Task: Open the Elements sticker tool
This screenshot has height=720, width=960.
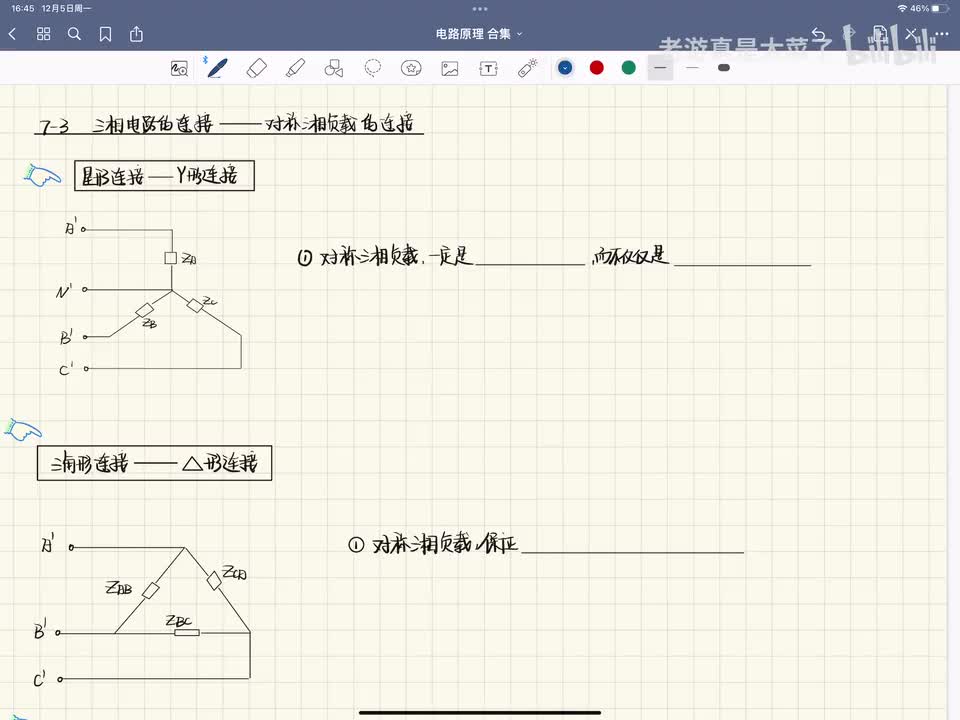Action: [x=411, y=68]
